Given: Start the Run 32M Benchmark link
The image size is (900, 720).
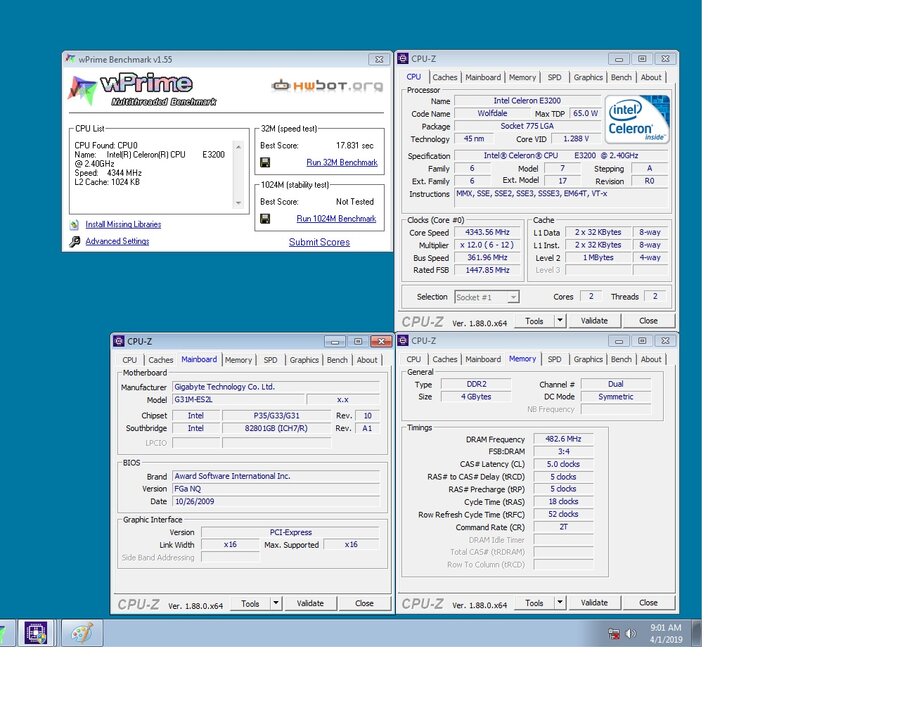Looking at the screenshot, I should click(342, 162).
